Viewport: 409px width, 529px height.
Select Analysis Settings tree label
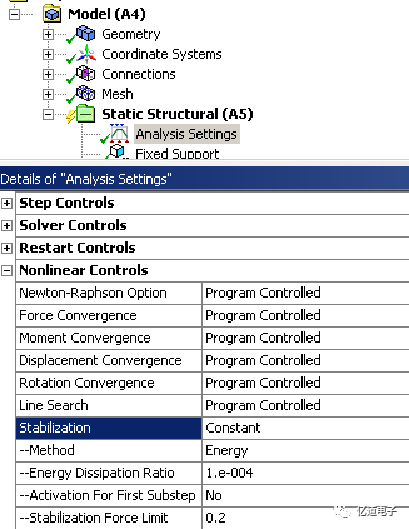(x=186, y=134)
